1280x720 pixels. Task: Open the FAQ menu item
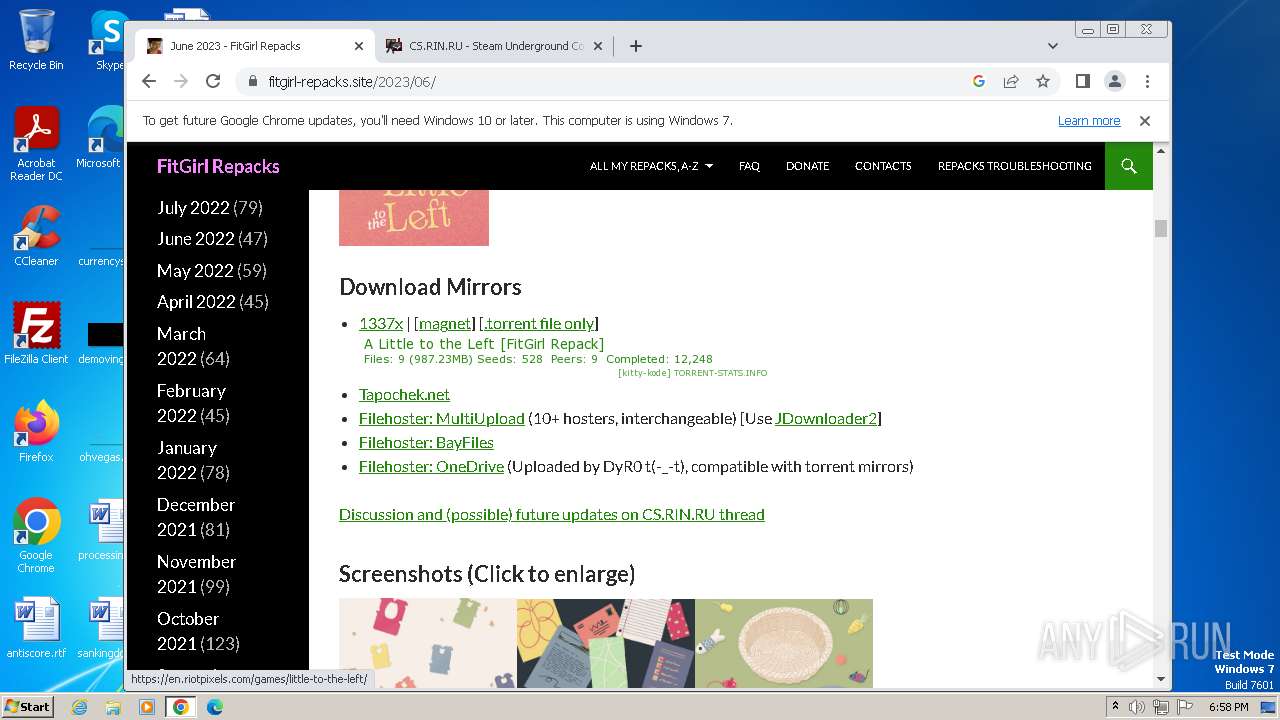pyautogui.click(x=749, y=166)
